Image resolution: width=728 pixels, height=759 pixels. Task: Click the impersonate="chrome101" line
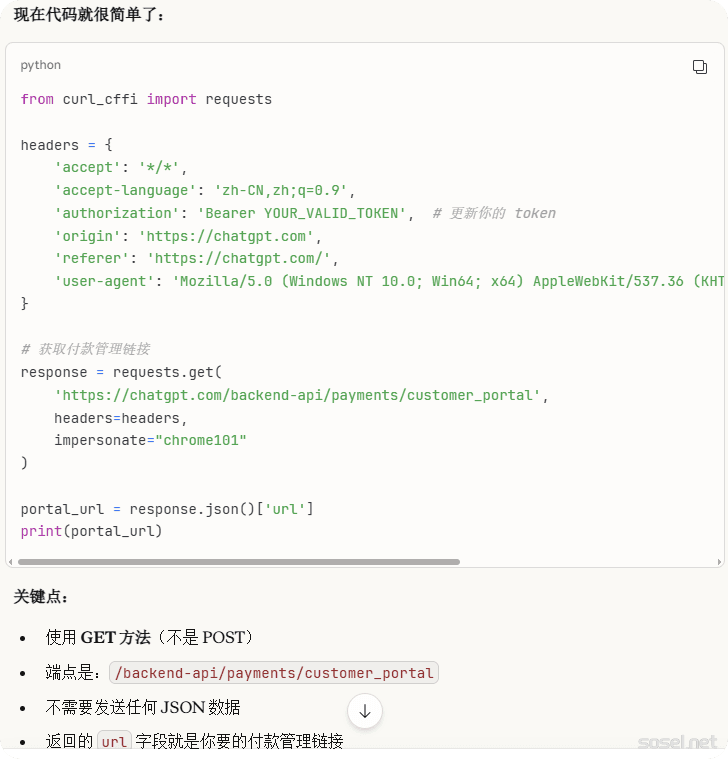150,440
